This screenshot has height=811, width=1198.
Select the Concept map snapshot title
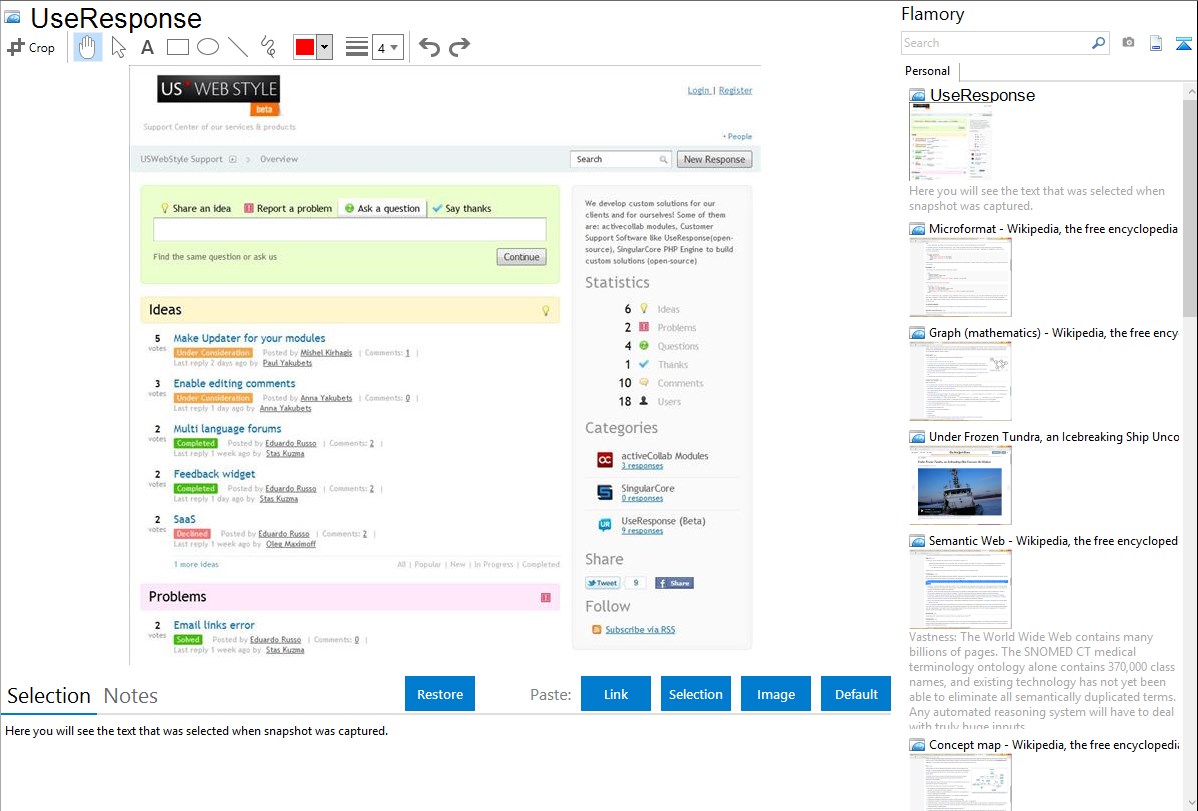point(1053,744)
